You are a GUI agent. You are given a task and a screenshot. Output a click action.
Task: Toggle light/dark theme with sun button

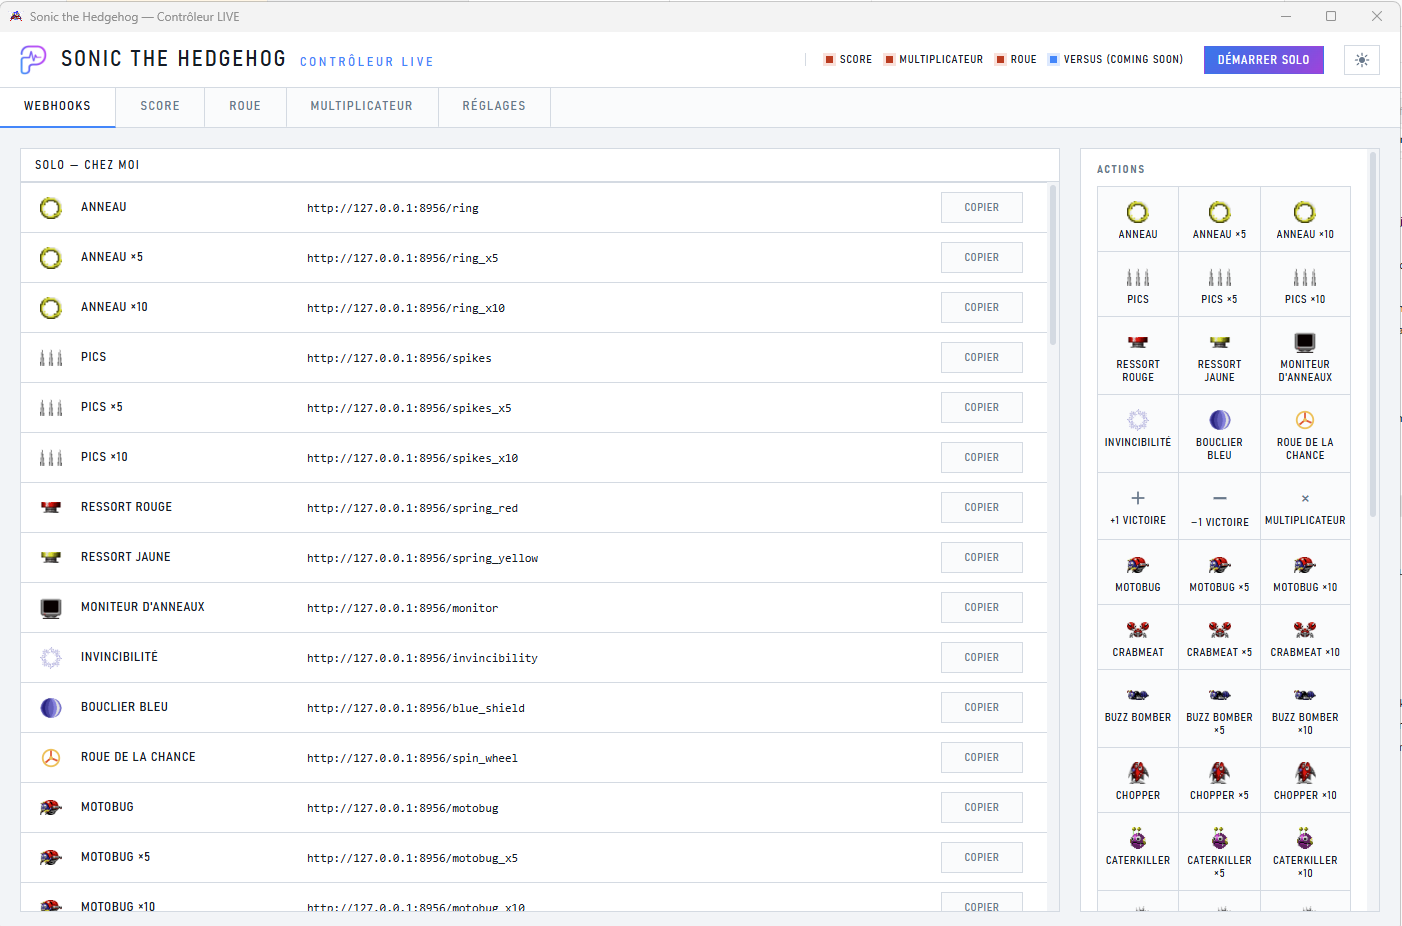(x=1362, y=60)
